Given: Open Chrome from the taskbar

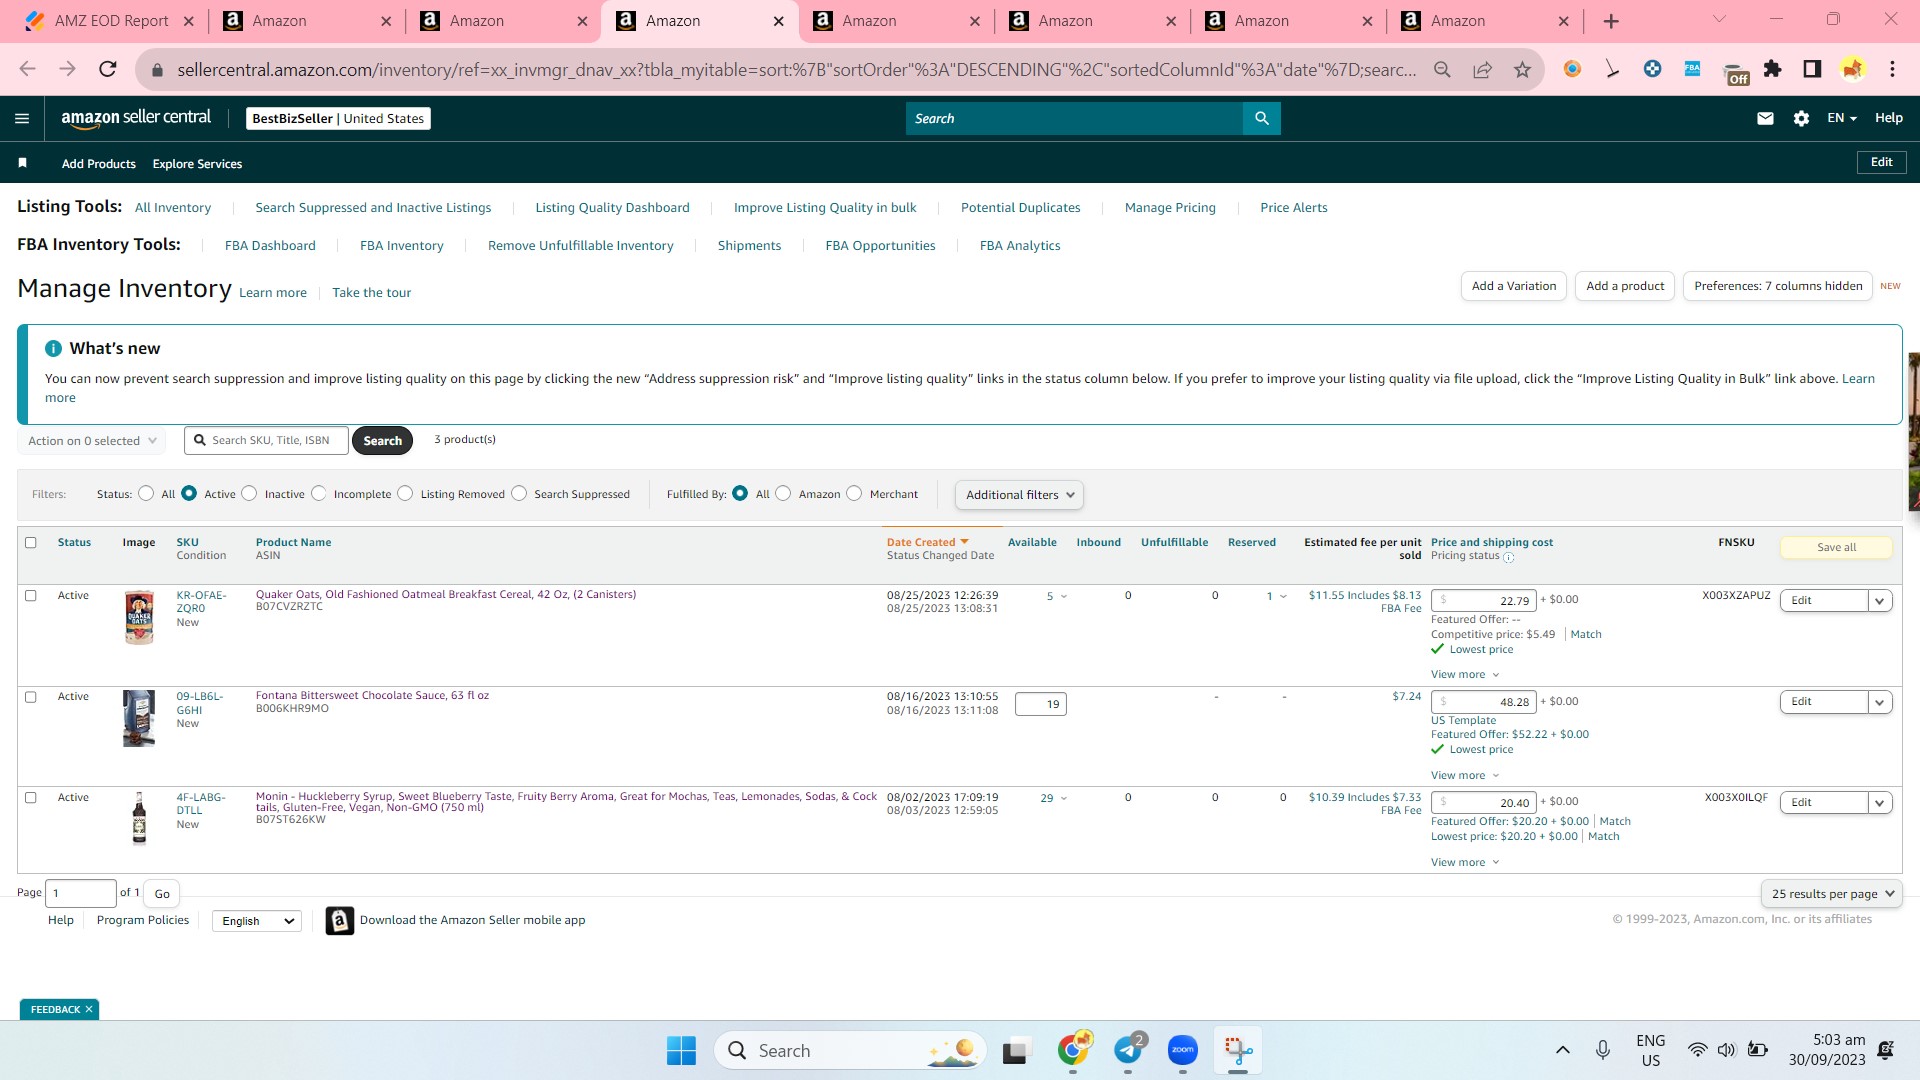Looking at the screenshot, I should (1074, 1050).
